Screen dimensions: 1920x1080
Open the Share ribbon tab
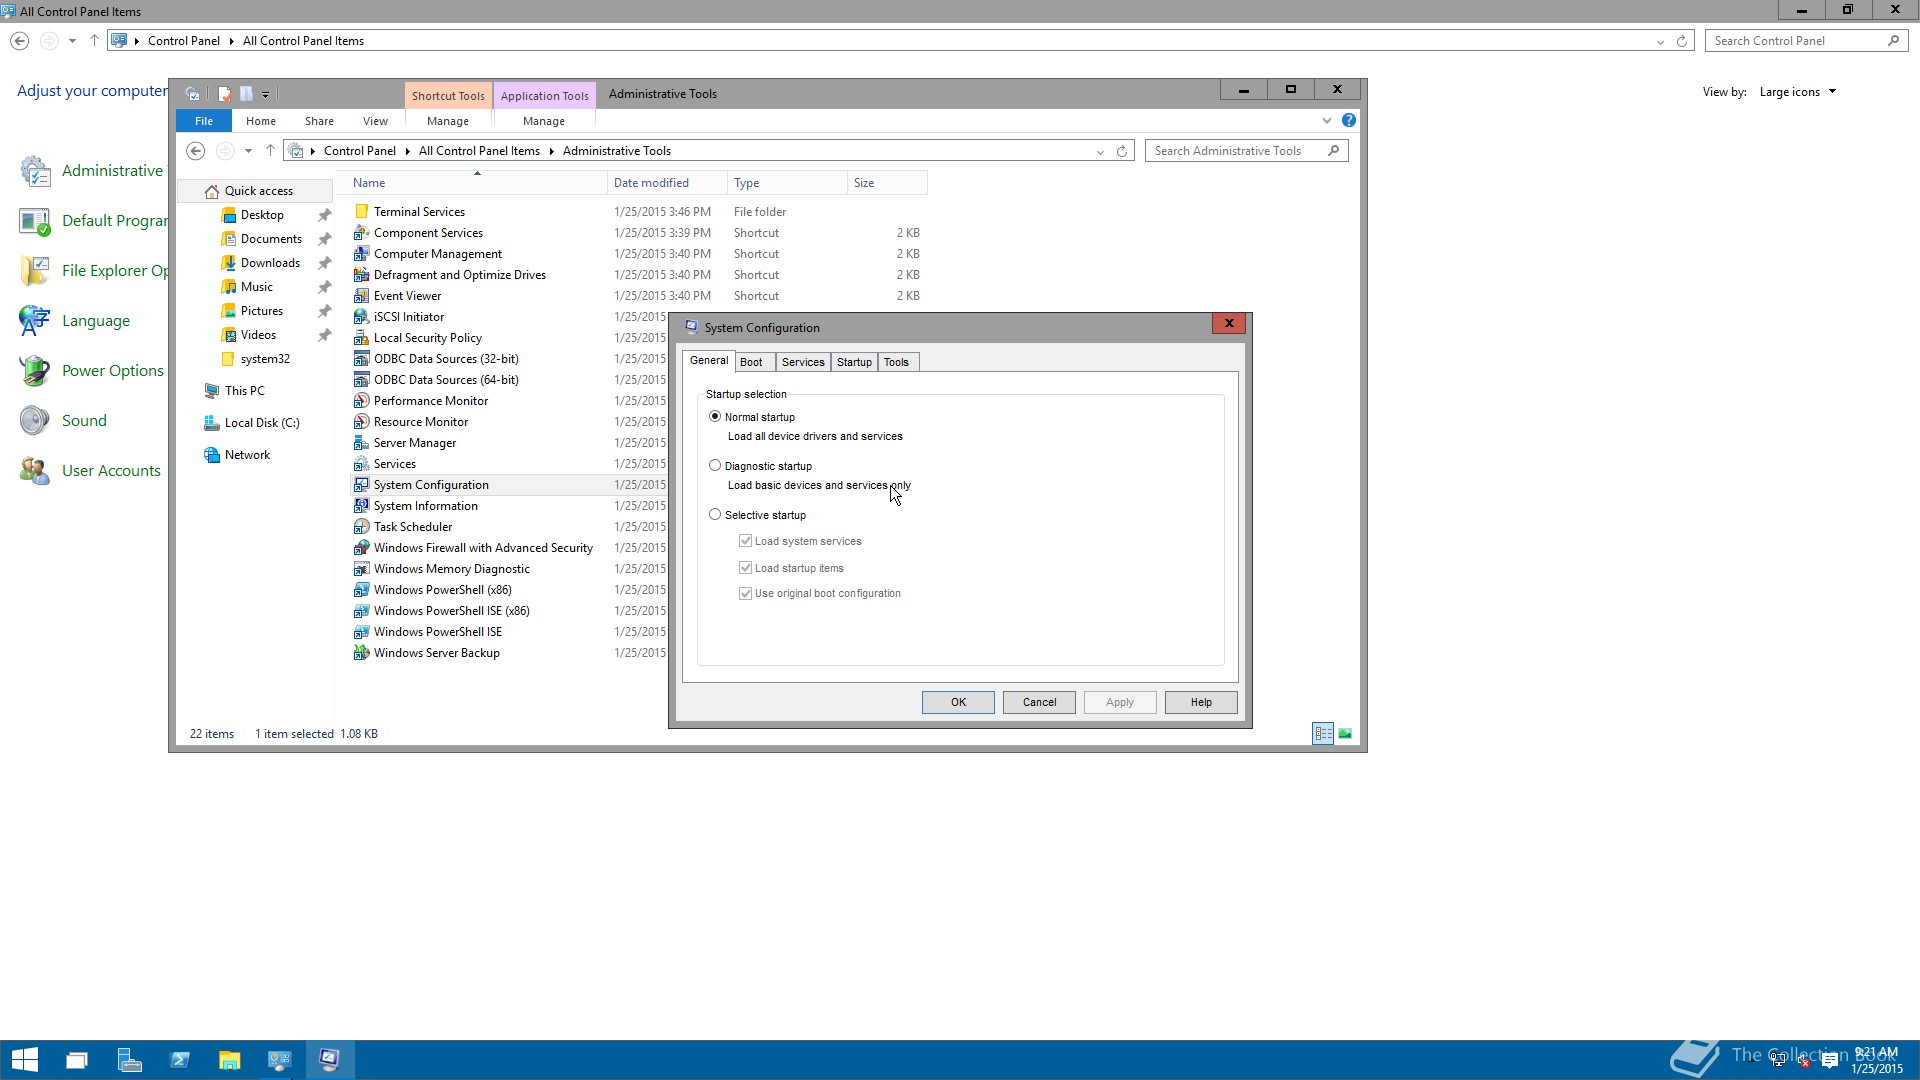click(319, 121)
